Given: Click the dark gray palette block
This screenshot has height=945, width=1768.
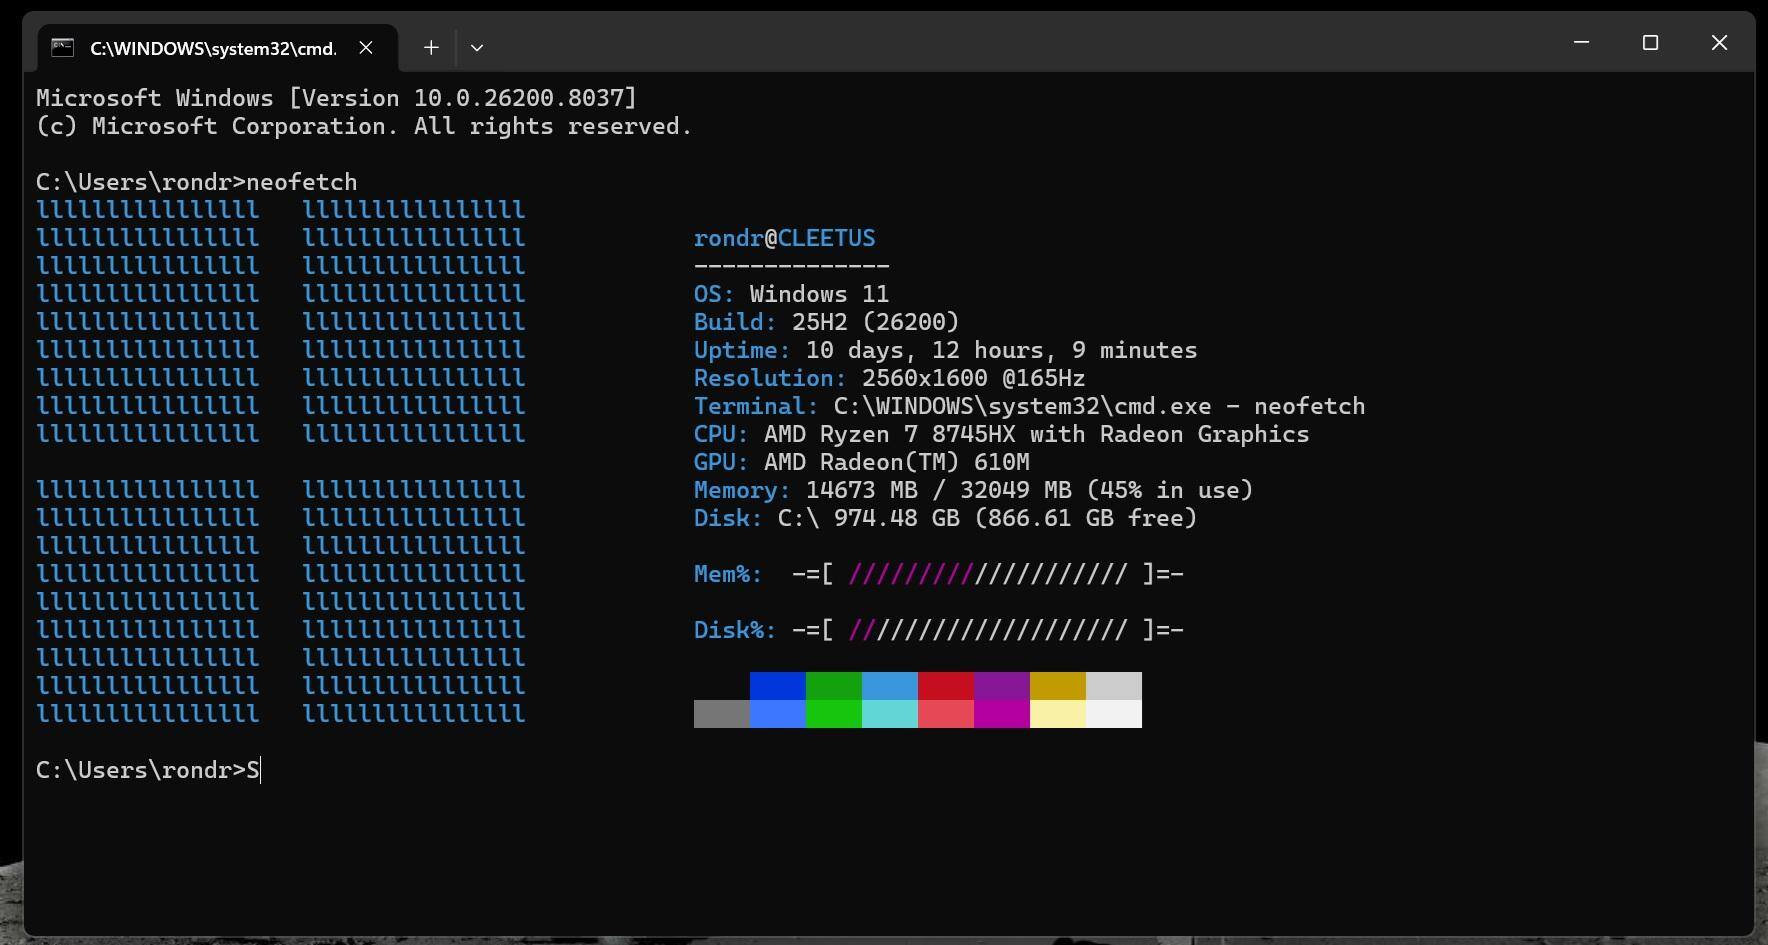Looking at the screenshot, I should (721, 714).
